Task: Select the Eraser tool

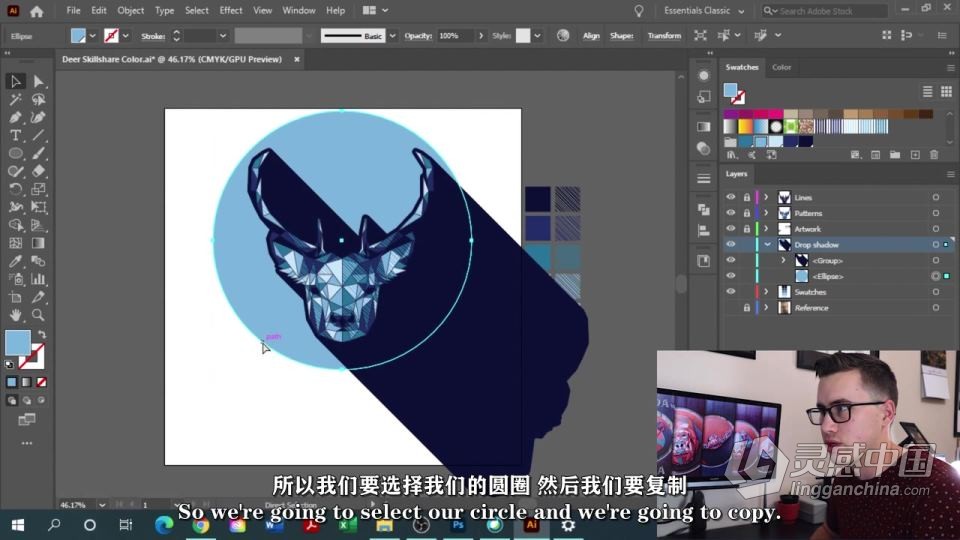Action: coord(38,171)
